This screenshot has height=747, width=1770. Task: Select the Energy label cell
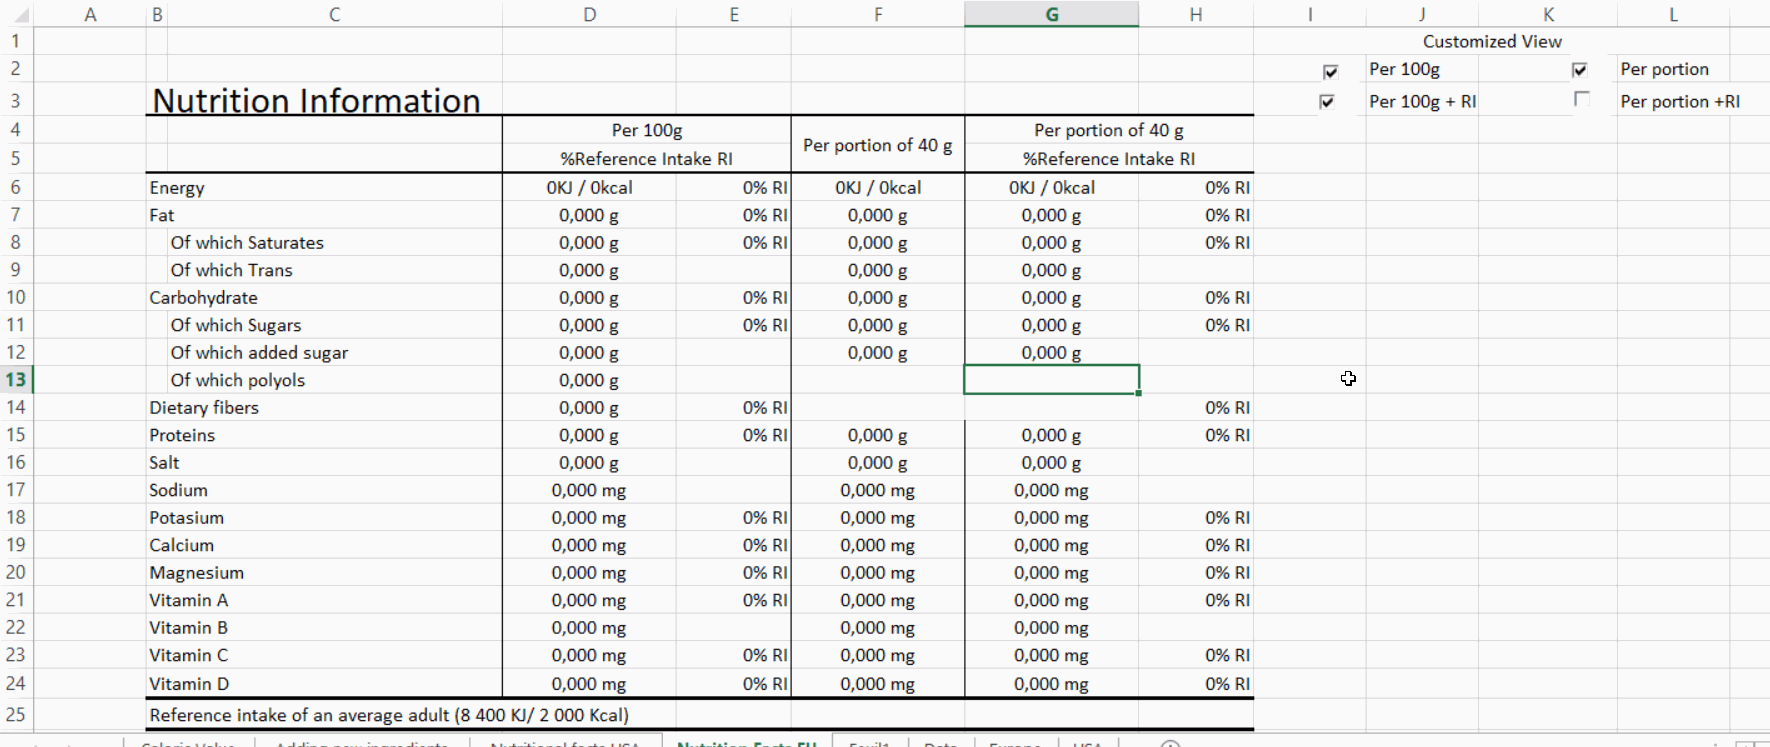(177, 188)
